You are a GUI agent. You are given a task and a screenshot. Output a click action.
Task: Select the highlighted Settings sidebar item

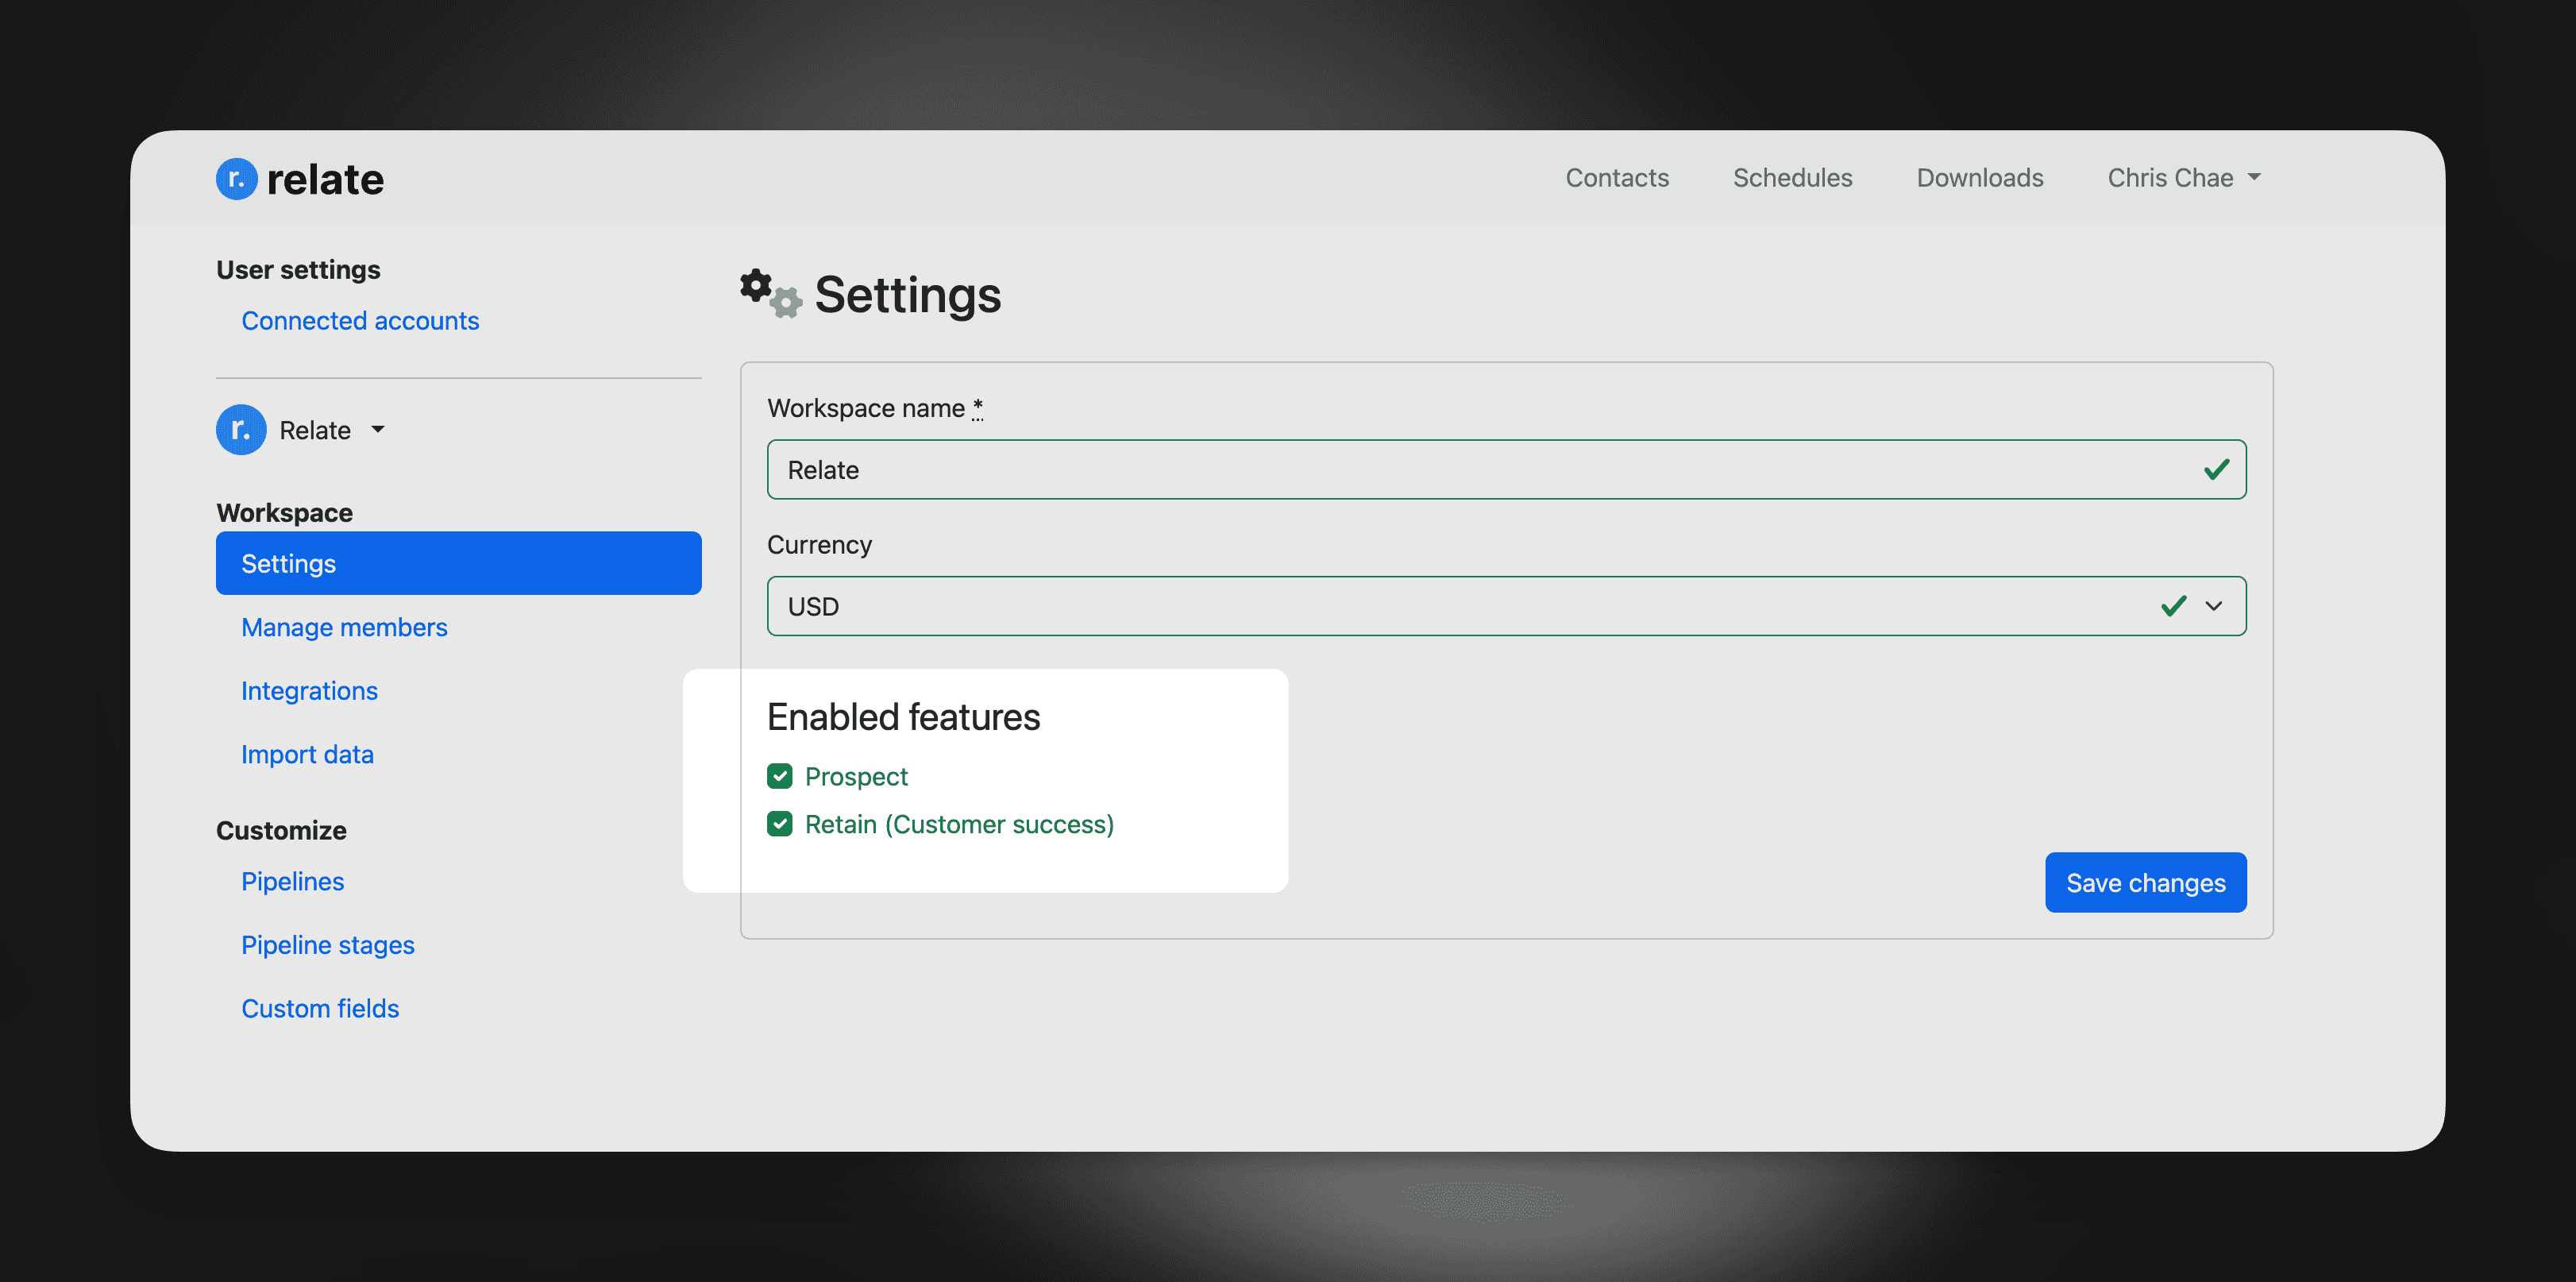[x=458, y=563]
